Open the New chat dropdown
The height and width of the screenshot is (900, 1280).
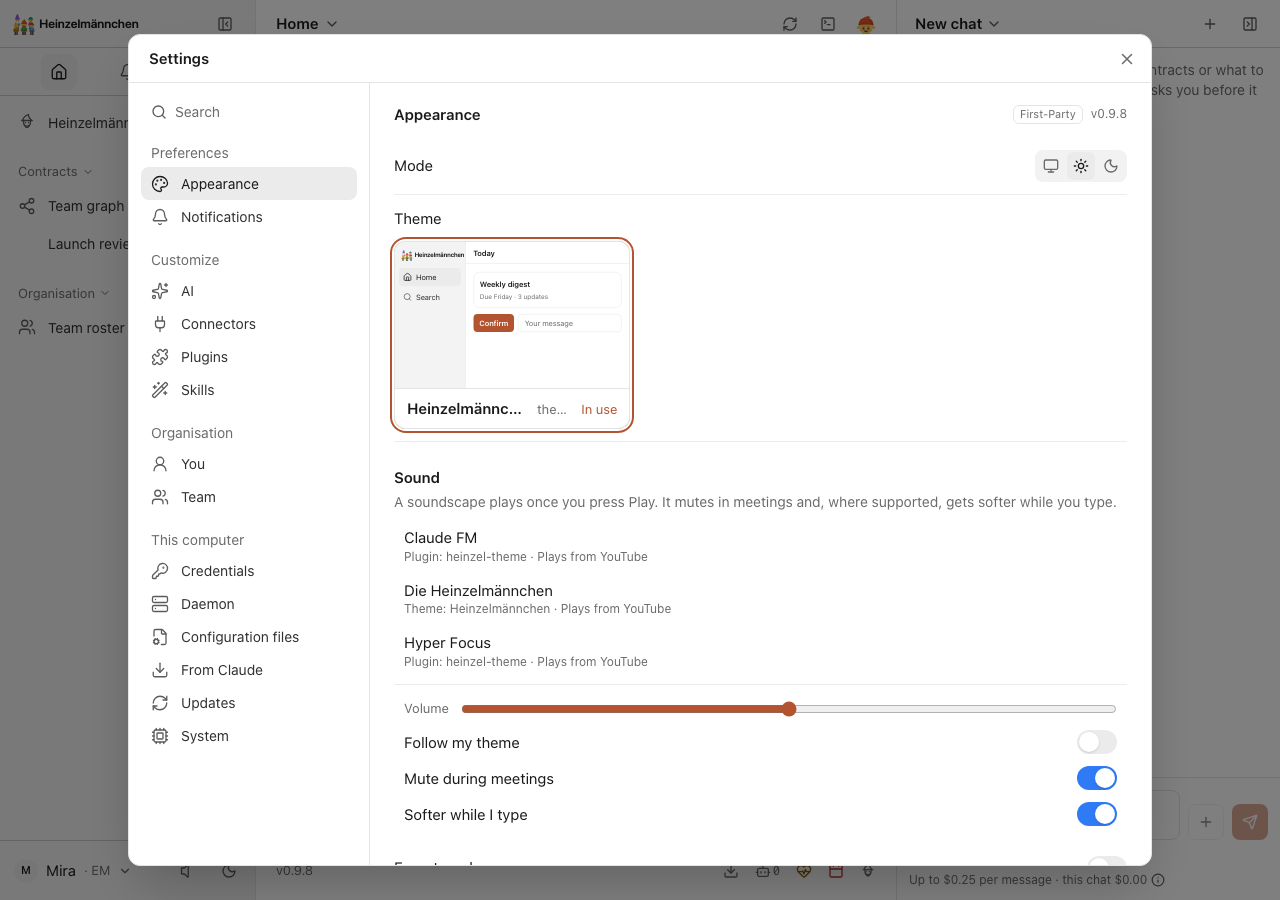(957, 24)
